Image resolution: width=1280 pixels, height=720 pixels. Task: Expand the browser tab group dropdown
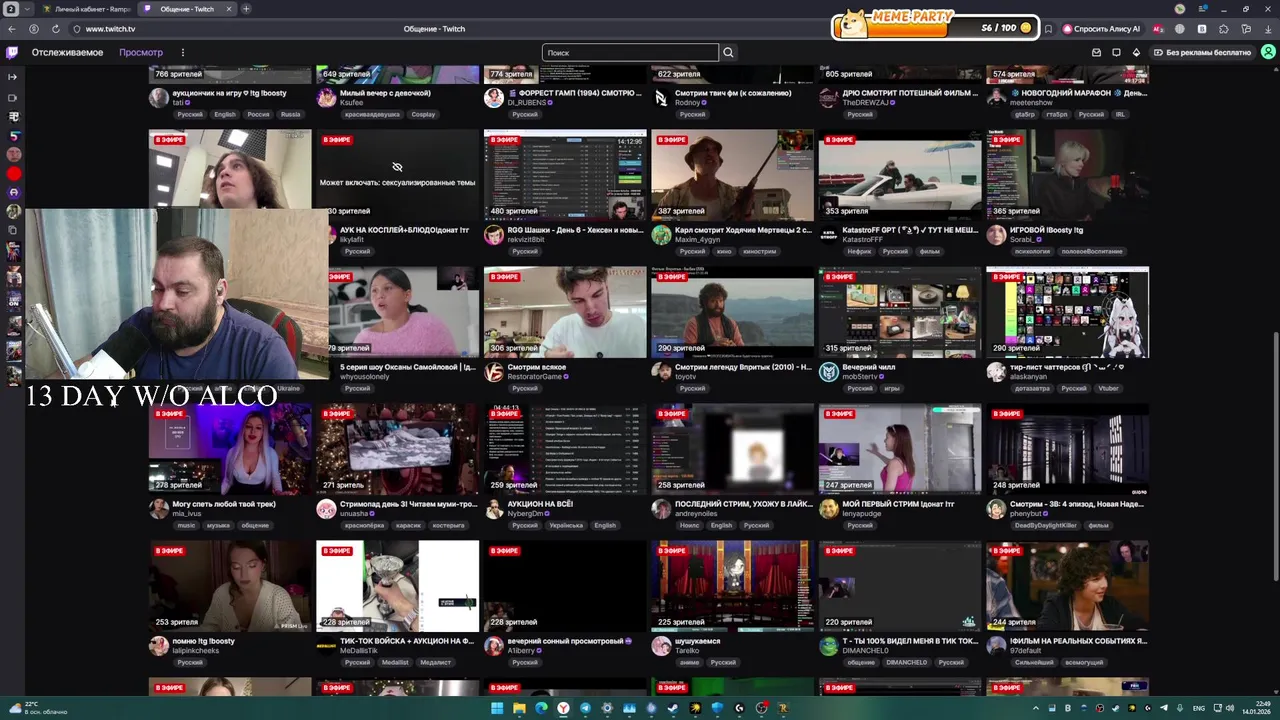[x=27, y=9]
